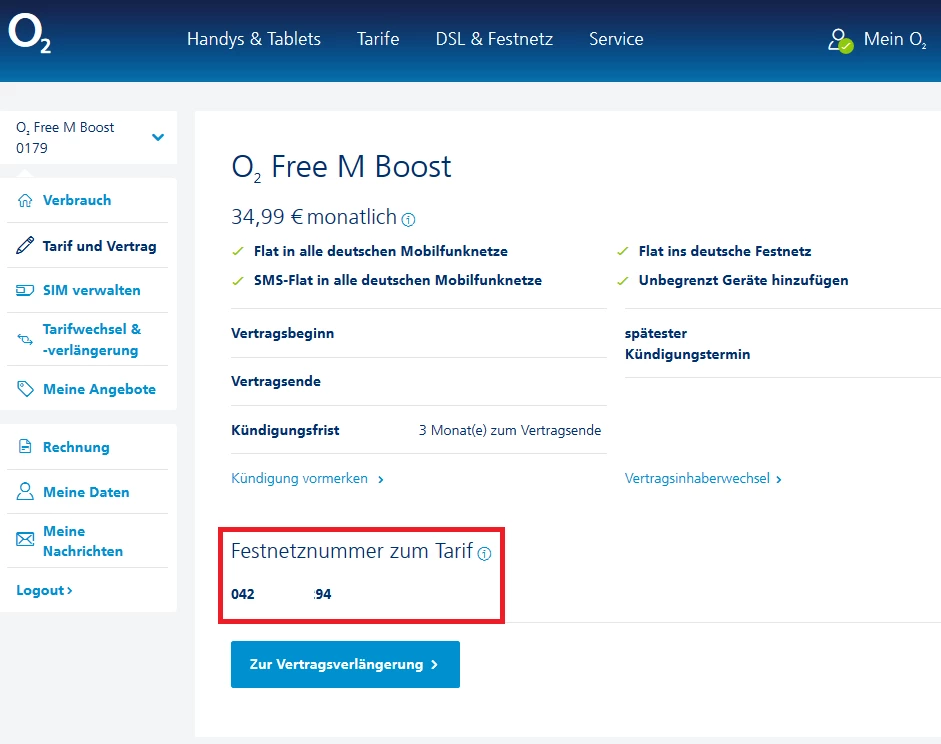Click Vertragsinhaberwechsel link
Image resolution: width=941 pixels, height=744 pixels.
pyautogui.click(x=703, y=479)
